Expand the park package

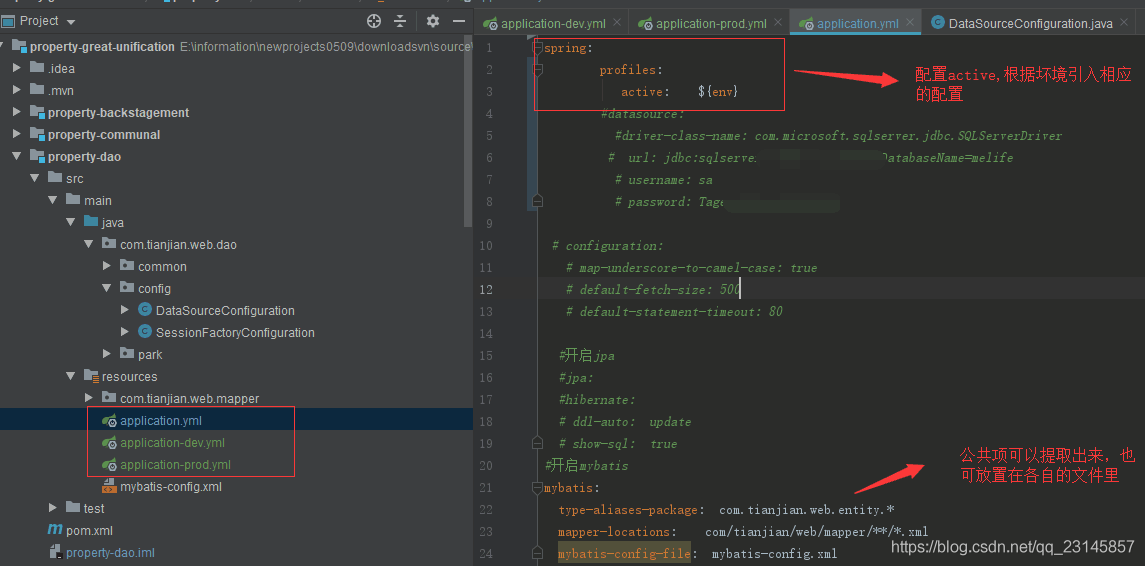pyautogui.click(x=106, y=354)
